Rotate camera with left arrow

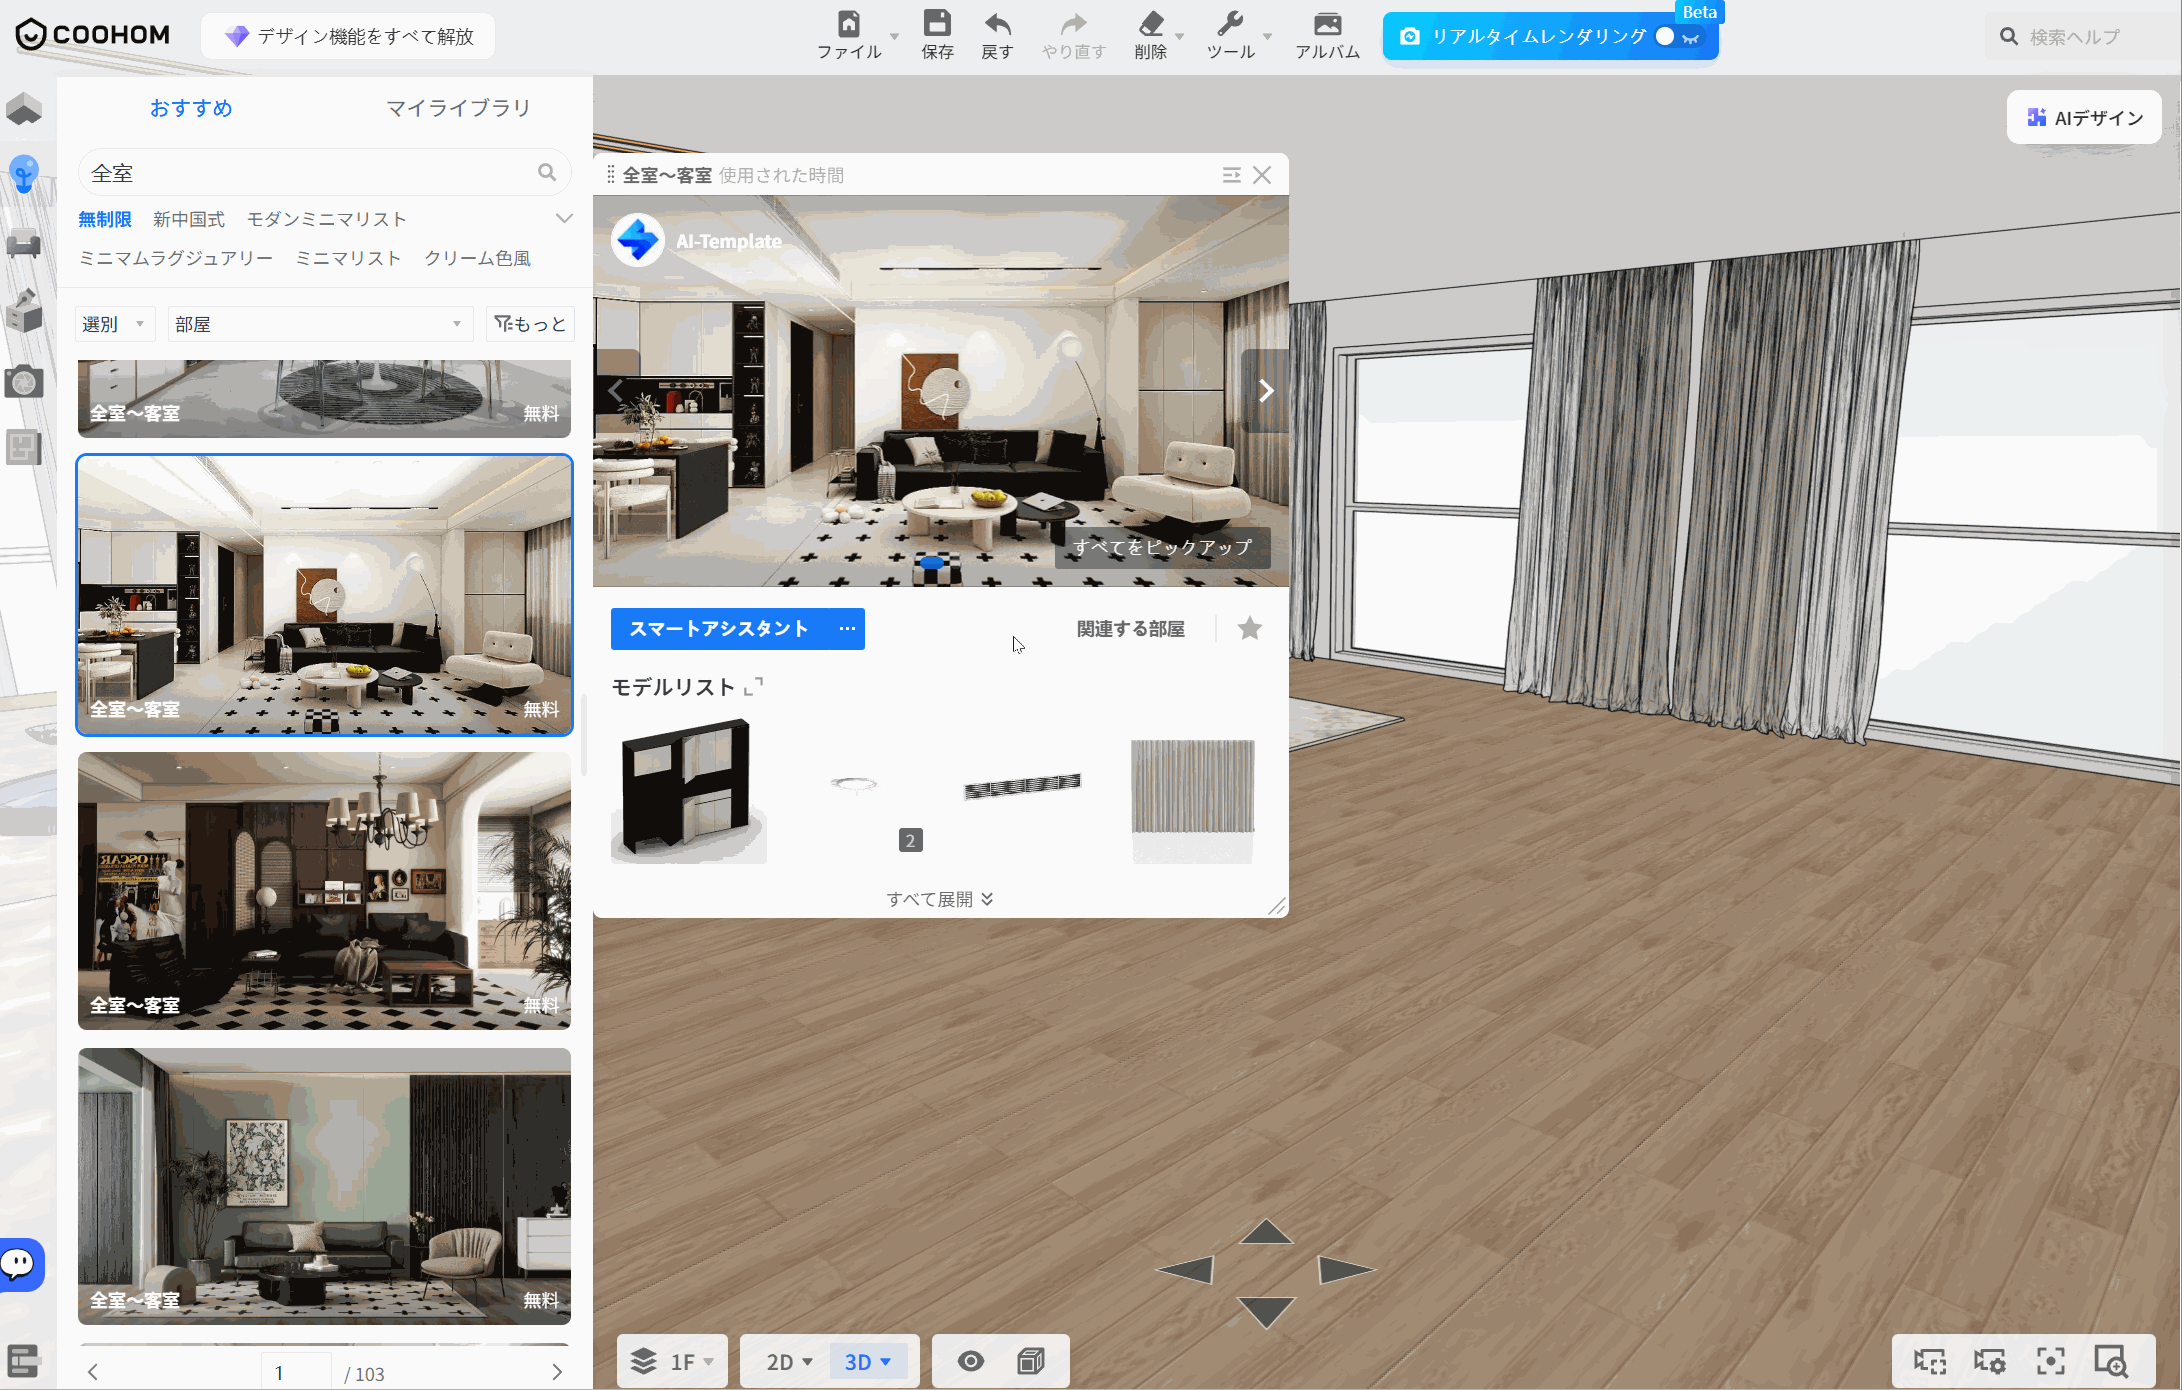pos(1185,1270)
